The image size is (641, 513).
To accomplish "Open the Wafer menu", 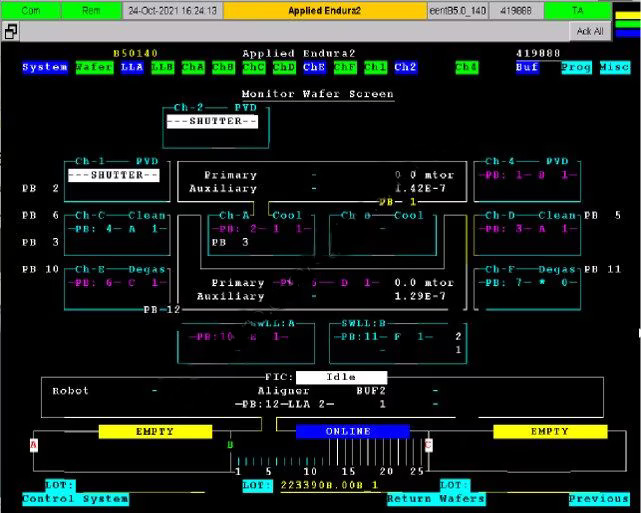I will 94,68.
